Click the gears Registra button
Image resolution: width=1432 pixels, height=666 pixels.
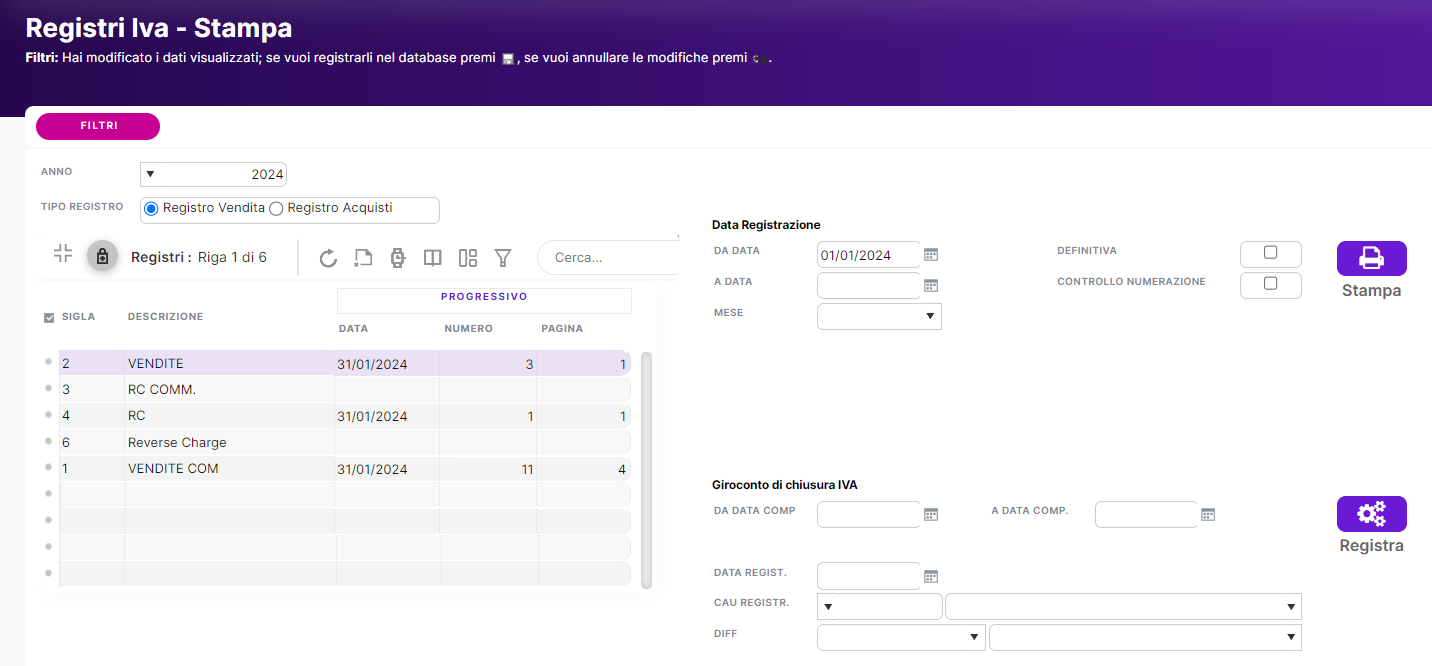(1371, 514)
